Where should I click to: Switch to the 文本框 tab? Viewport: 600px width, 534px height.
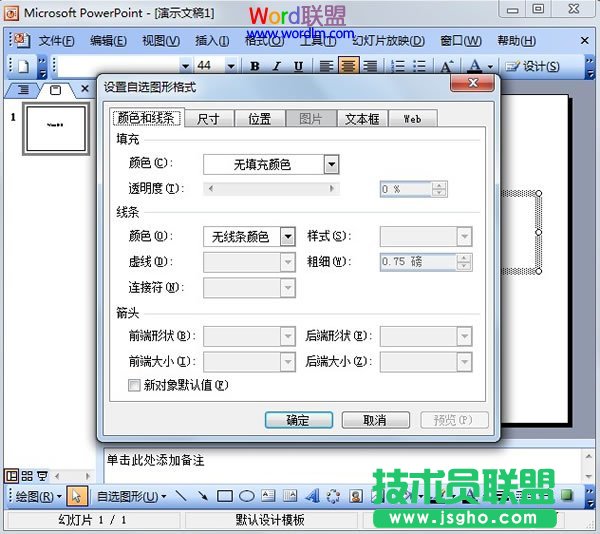(x=362, y=119)
